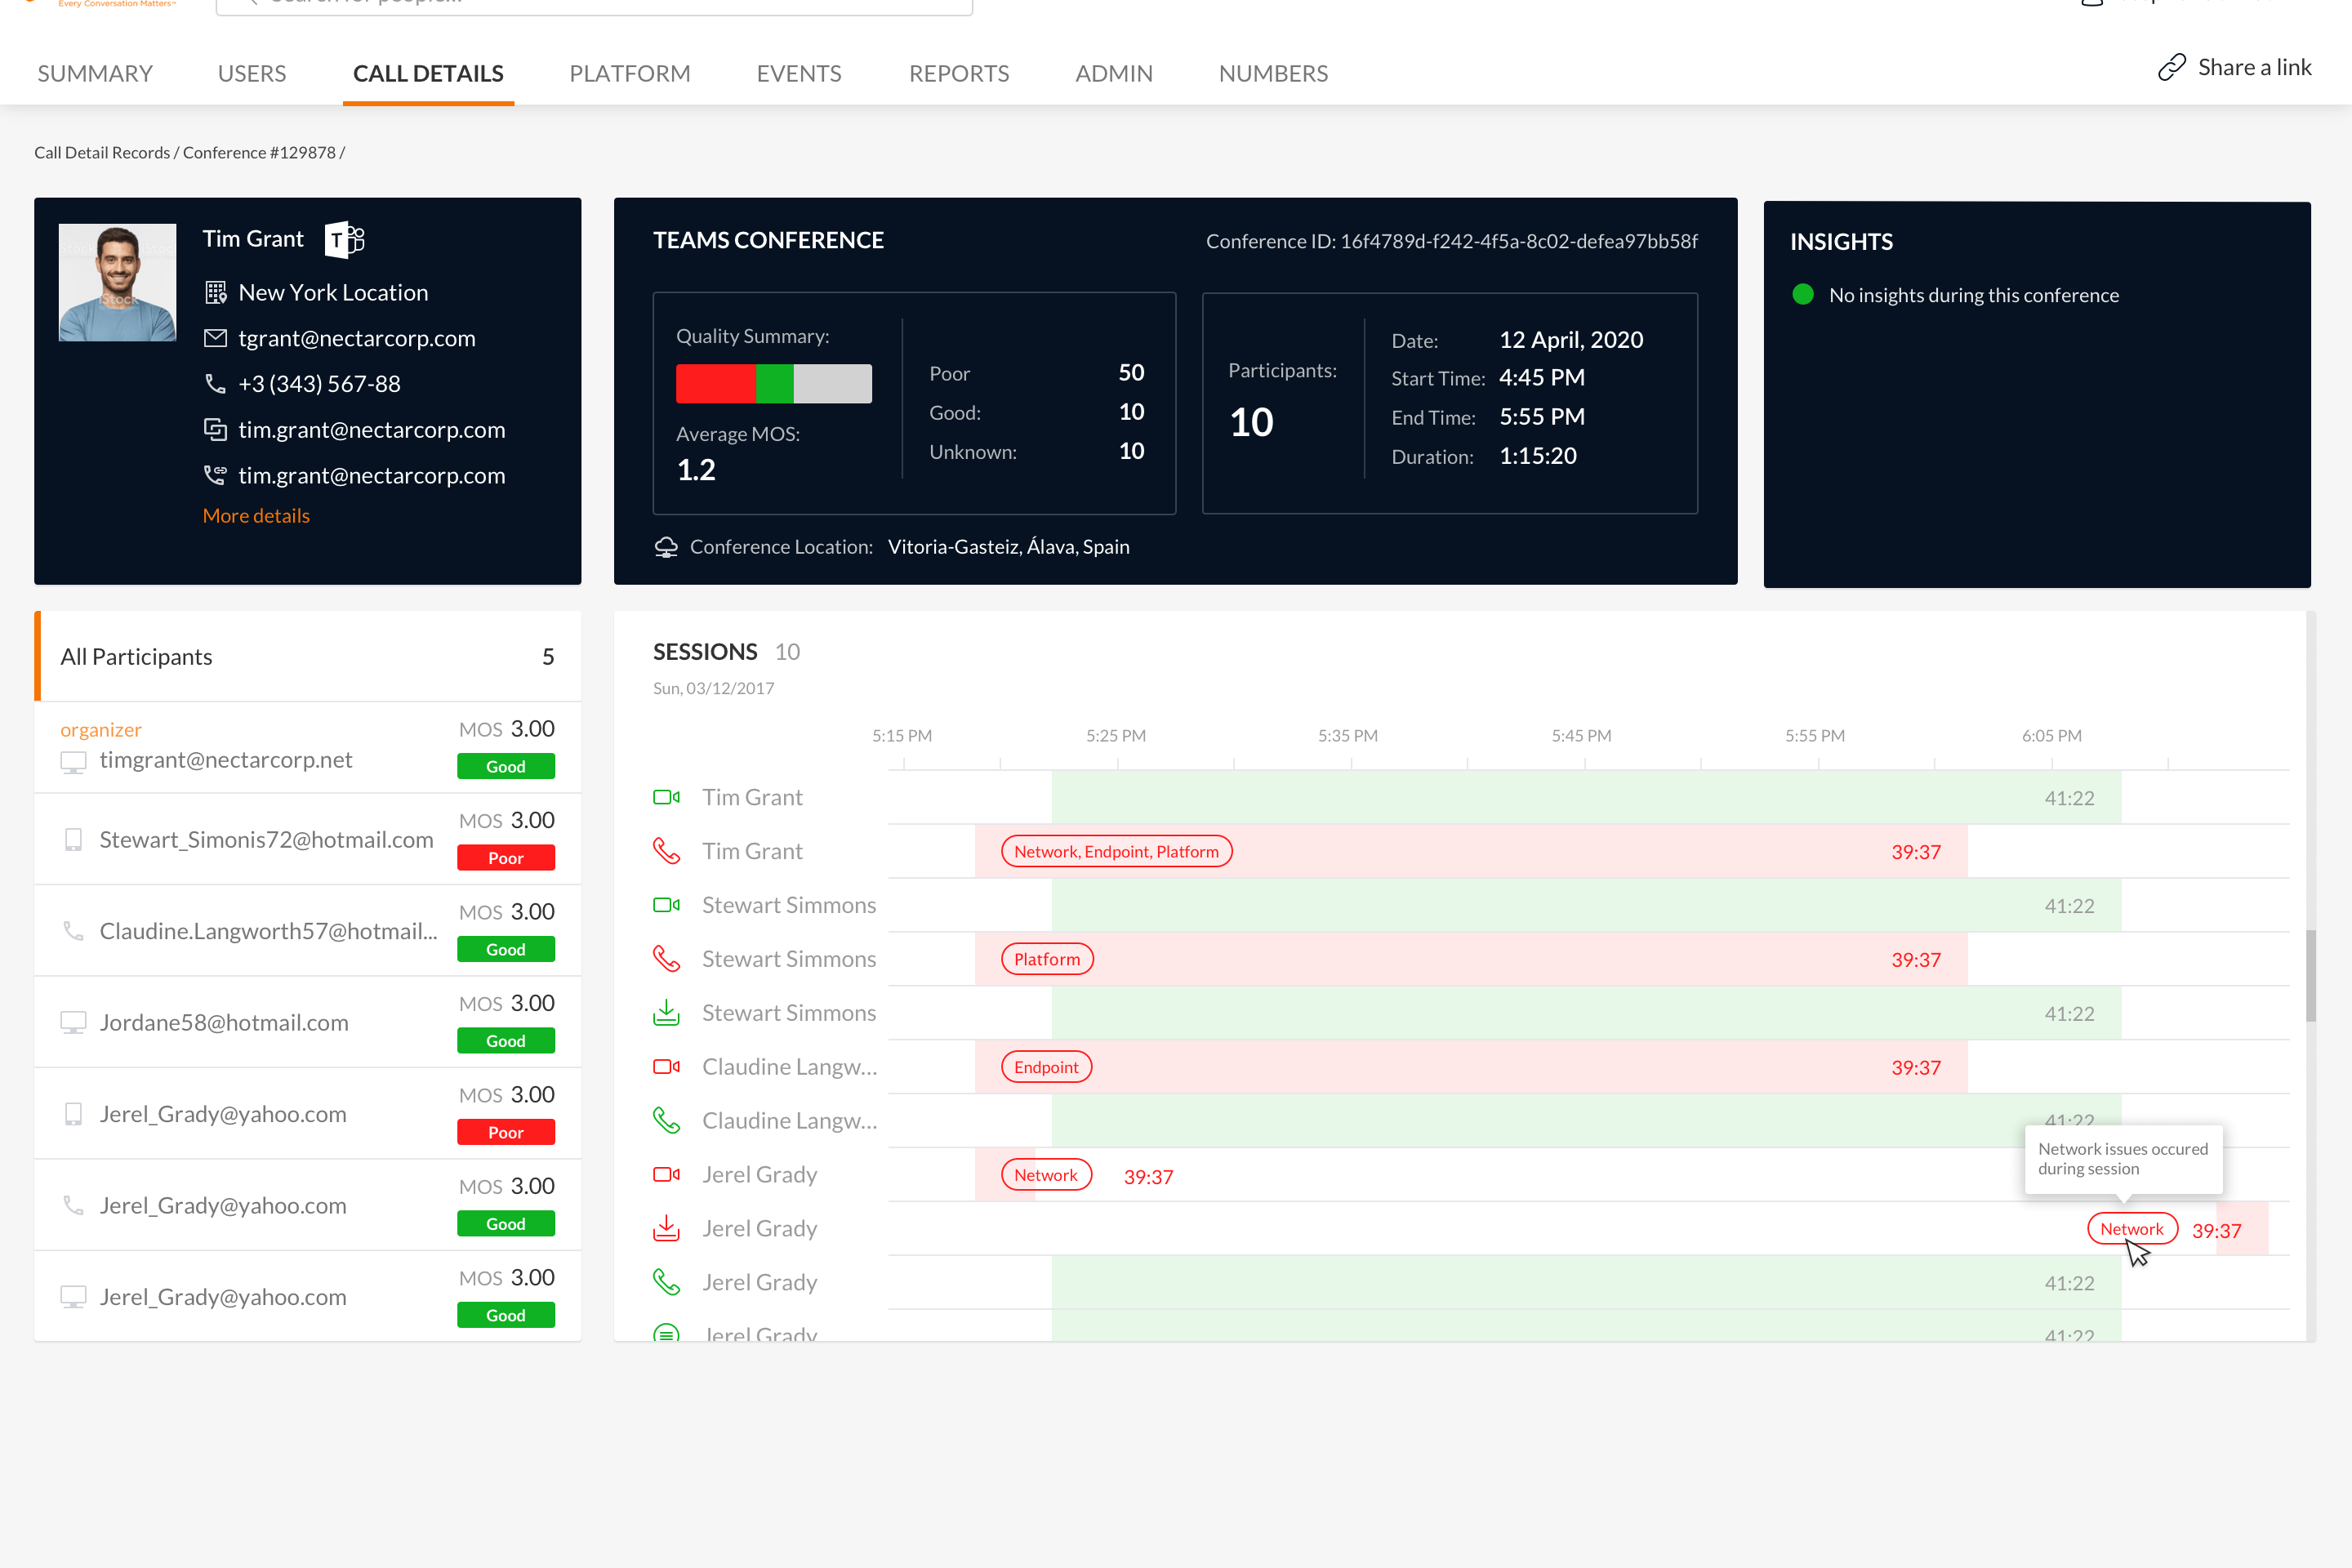Click the envelope icon beside tgrant@nectarcorp.com

215,338
